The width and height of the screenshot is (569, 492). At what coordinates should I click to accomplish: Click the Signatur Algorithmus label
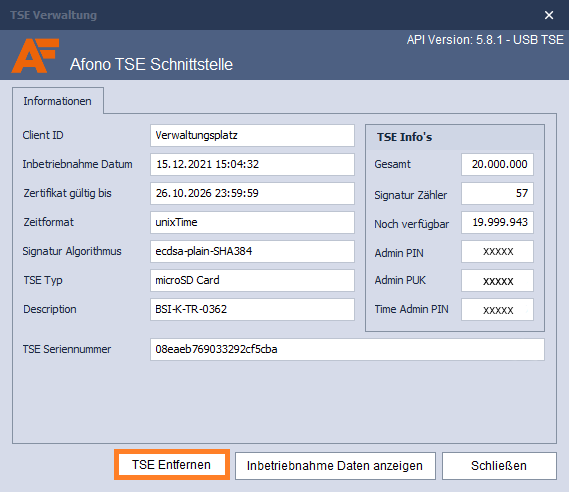[x=72, y=251]
